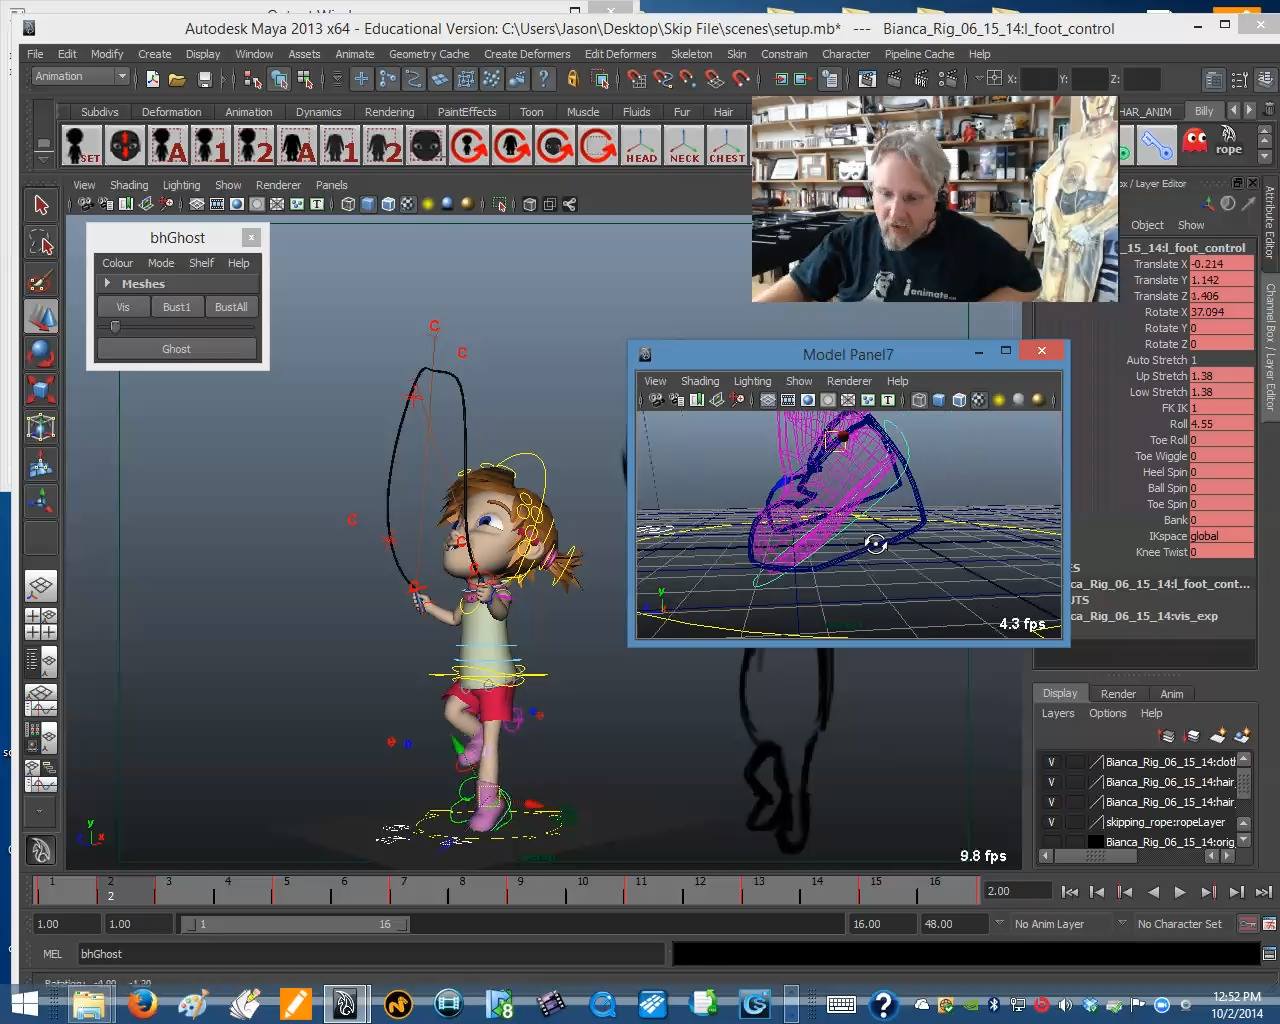Select the Scale tool cube icon
This screenshot has height=1024, width=1280.
pyautogui.click(x=41, y=390)
